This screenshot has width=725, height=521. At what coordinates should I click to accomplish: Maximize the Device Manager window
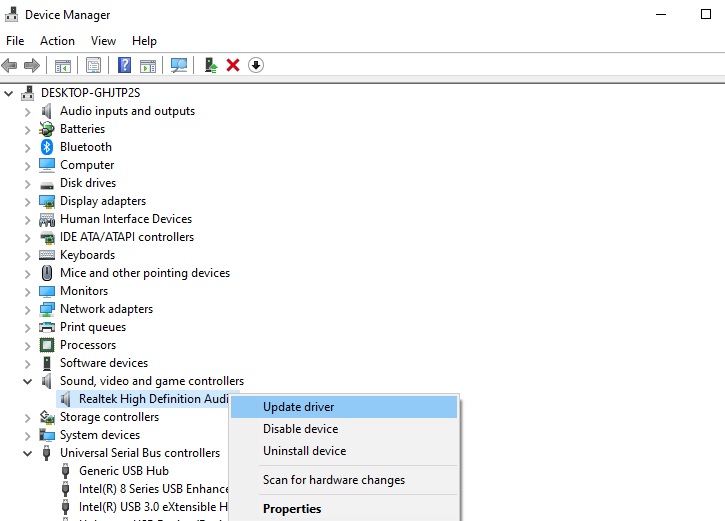pos(706,14)
